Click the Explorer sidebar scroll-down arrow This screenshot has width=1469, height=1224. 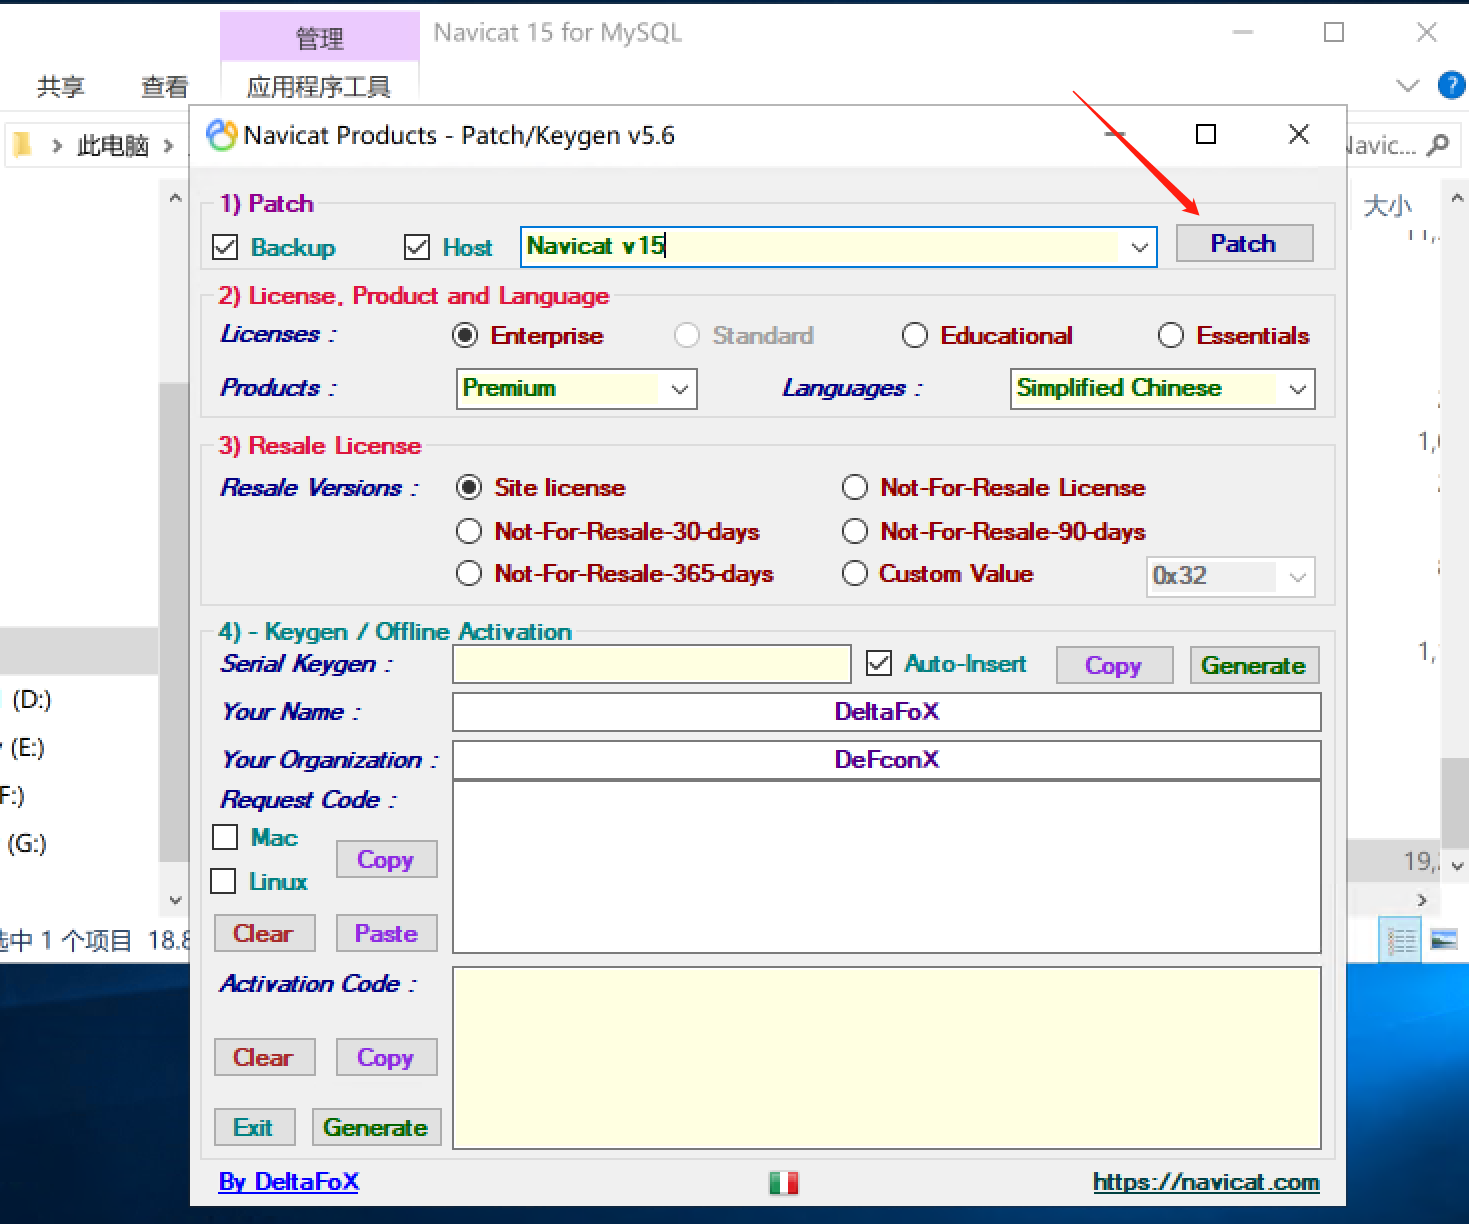point(176,900)
